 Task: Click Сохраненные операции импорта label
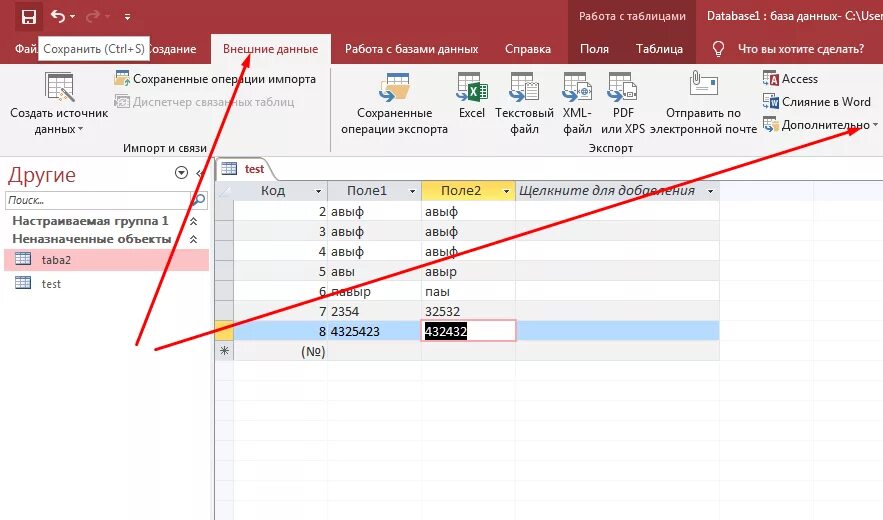[x=224, y=79]
